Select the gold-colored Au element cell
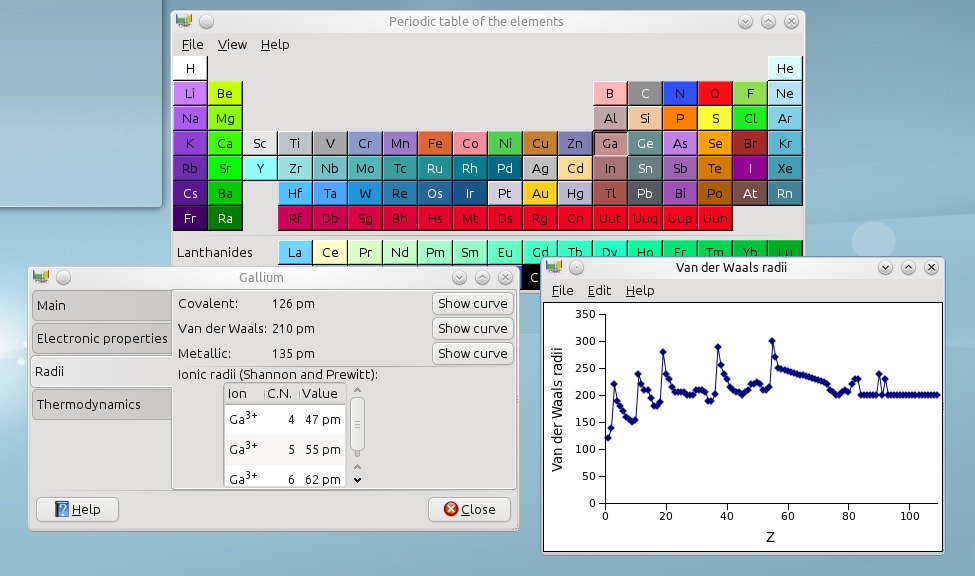 click(x=540, y=193)
